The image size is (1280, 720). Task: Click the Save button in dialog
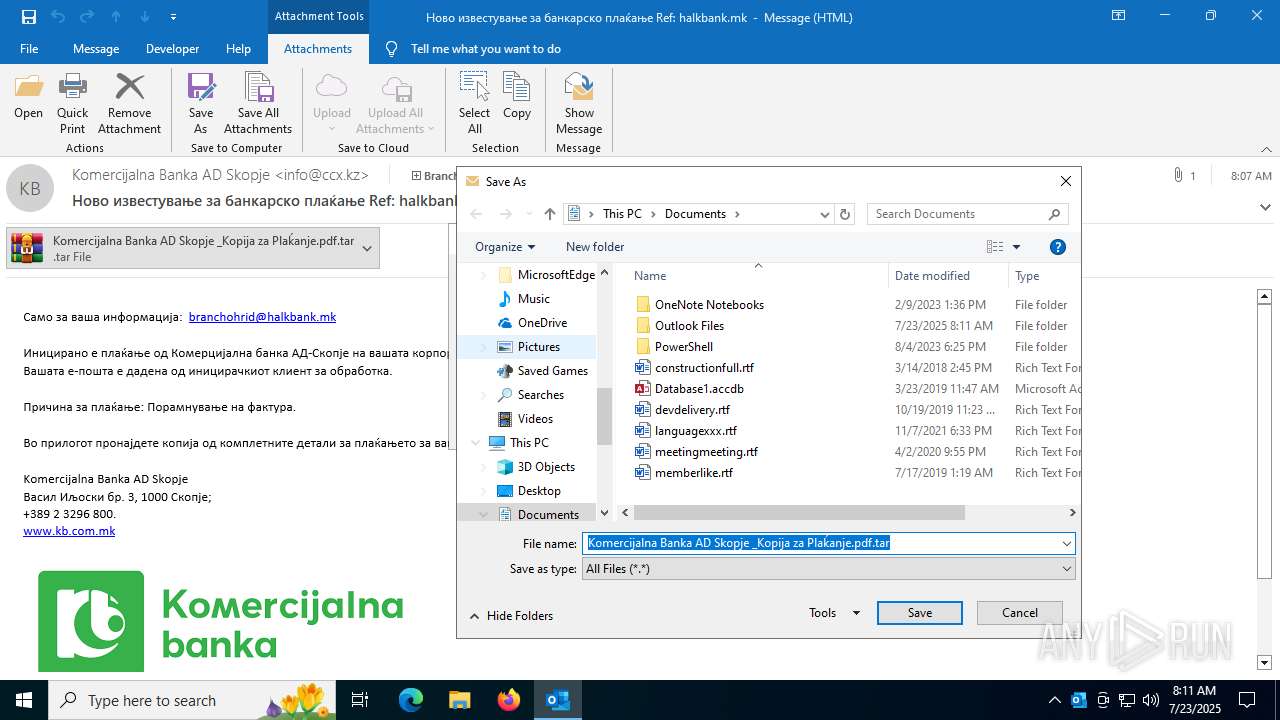[x=920, y=613]
